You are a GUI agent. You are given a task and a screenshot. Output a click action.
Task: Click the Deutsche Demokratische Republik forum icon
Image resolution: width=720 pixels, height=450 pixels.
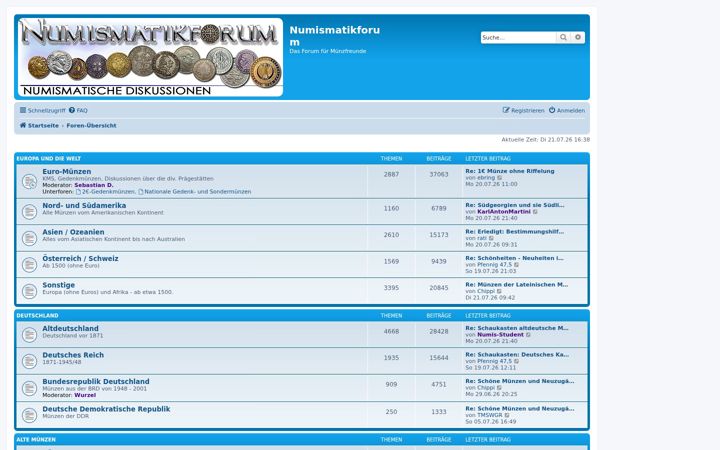[29, 416]
